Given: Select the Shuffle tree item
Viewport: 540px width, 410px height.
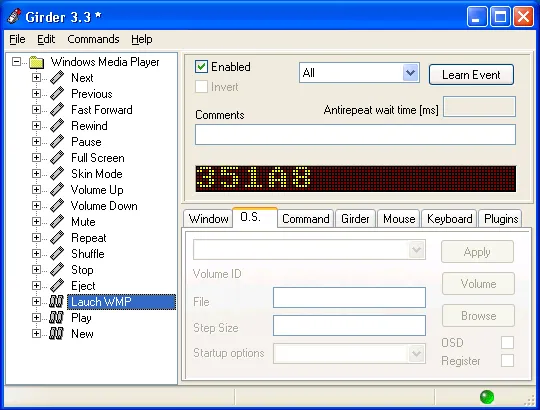Looking at the screenshot, I should tap(87, 254).
